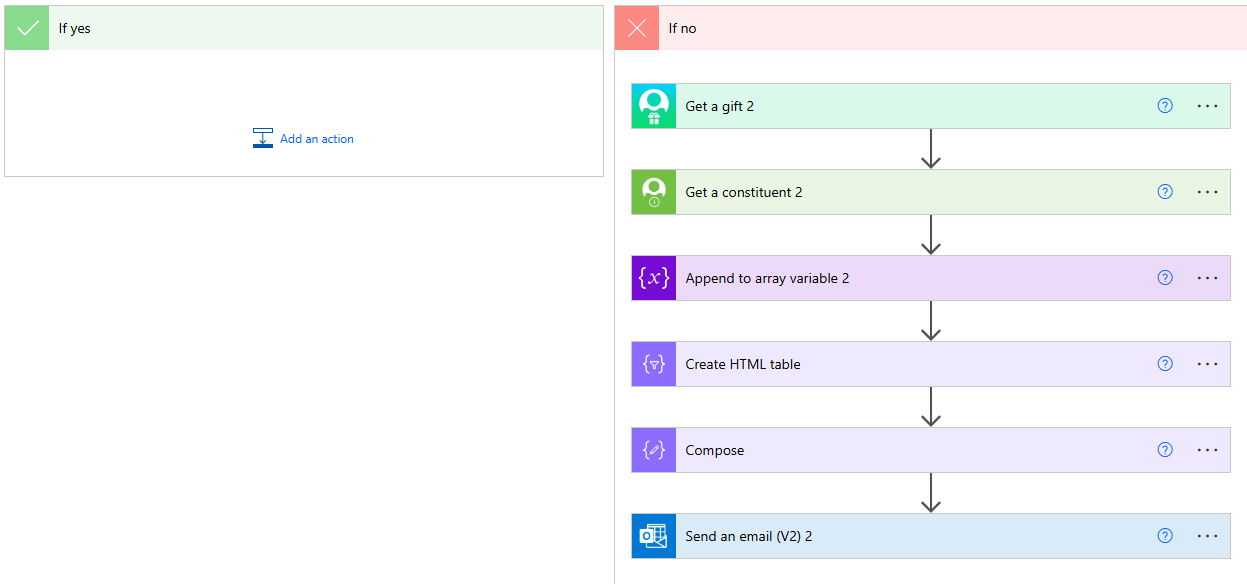1247x584 pixels.
Task: Open help tooltip for Get a gift 2
Action: (1164, 105)
